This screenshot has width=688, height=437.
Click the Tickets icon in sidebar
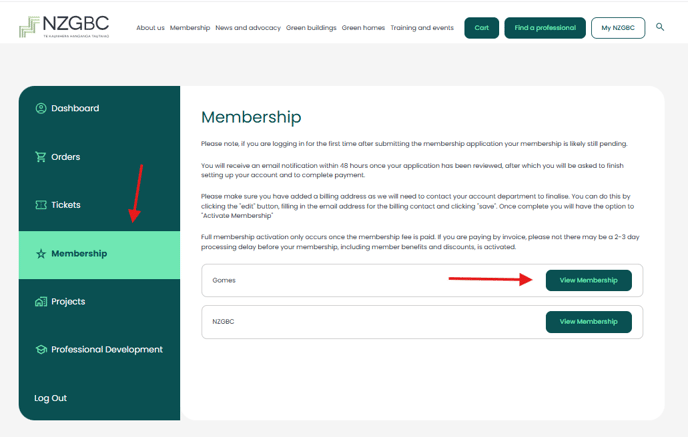41,205
